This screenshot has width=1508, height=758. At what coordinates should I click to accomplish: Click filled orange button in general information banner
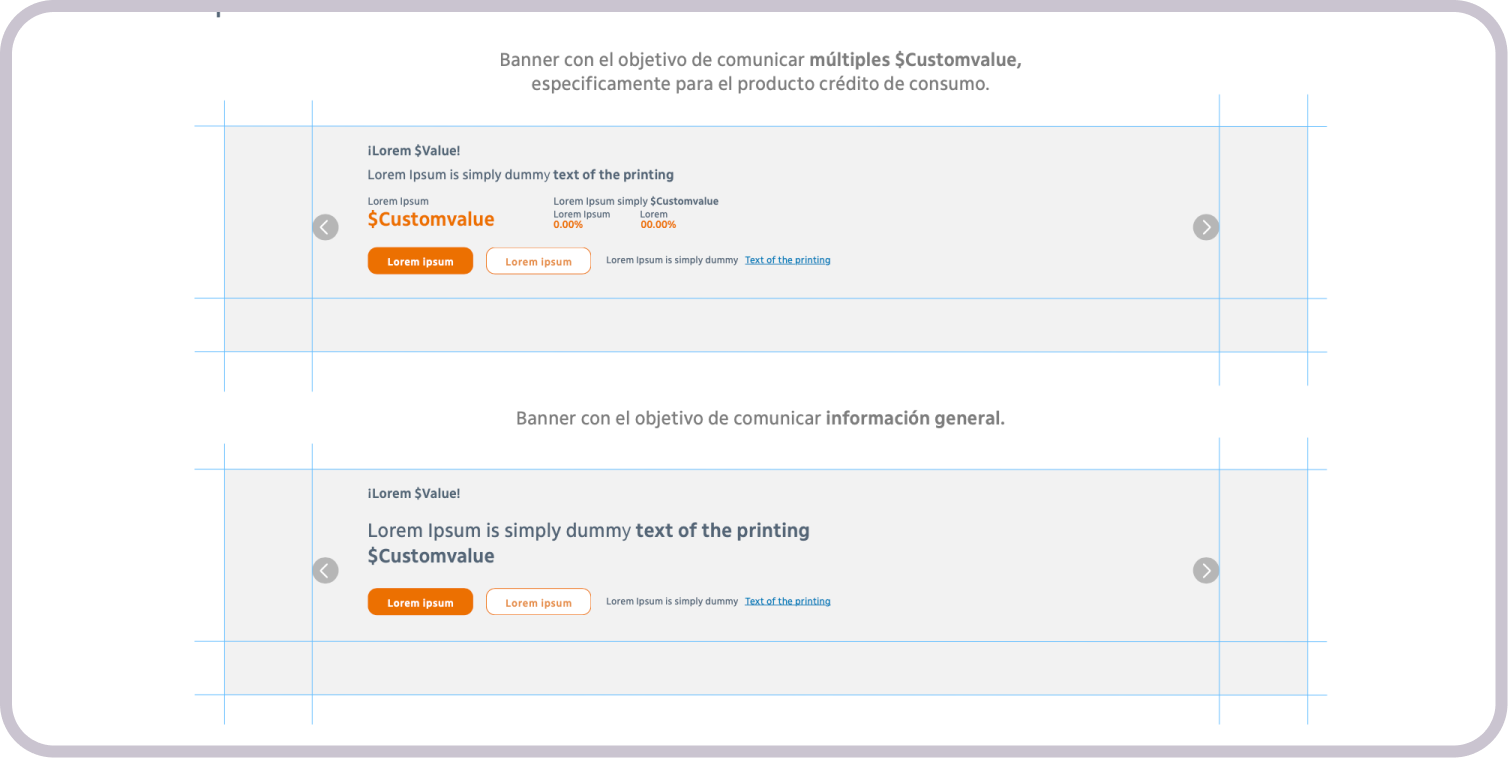click(420, 602)
